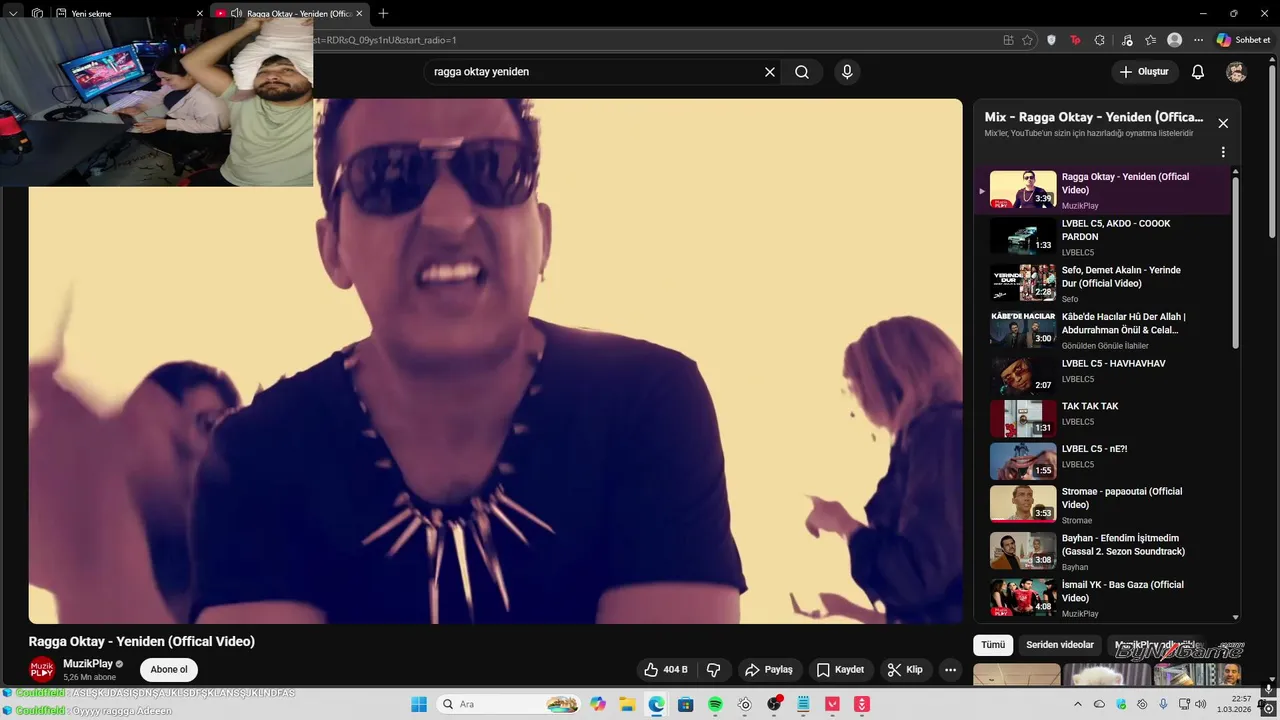Screen dimensions: 1280x720
Task: Open the Edge split screen icon
Action: click(x=1008, y=40)
